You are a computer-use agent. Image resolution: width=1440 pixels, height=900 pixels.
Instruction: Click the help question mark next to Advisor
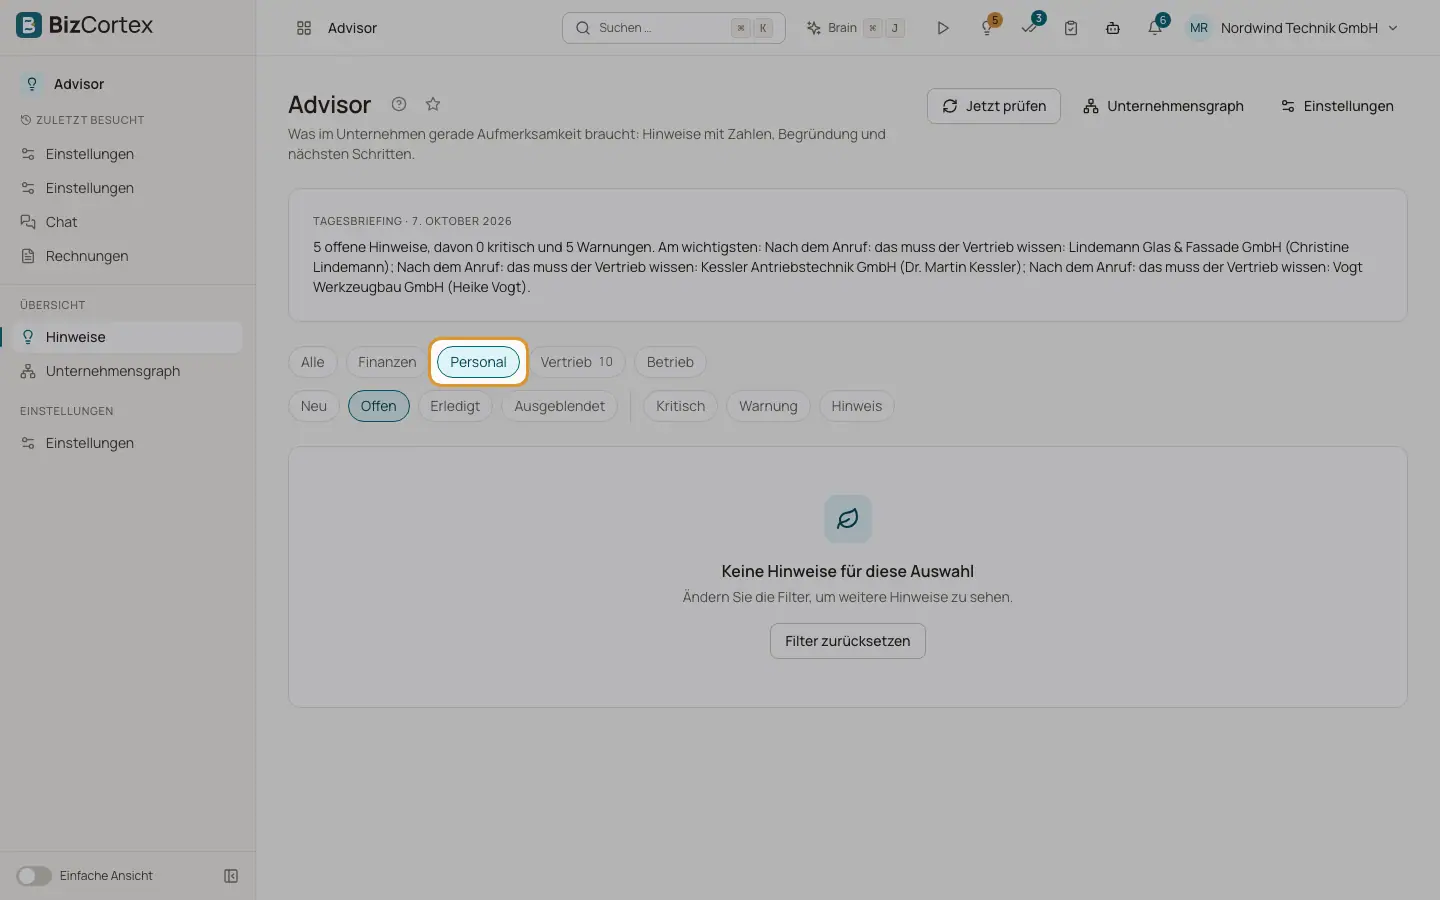coord(399,104)
